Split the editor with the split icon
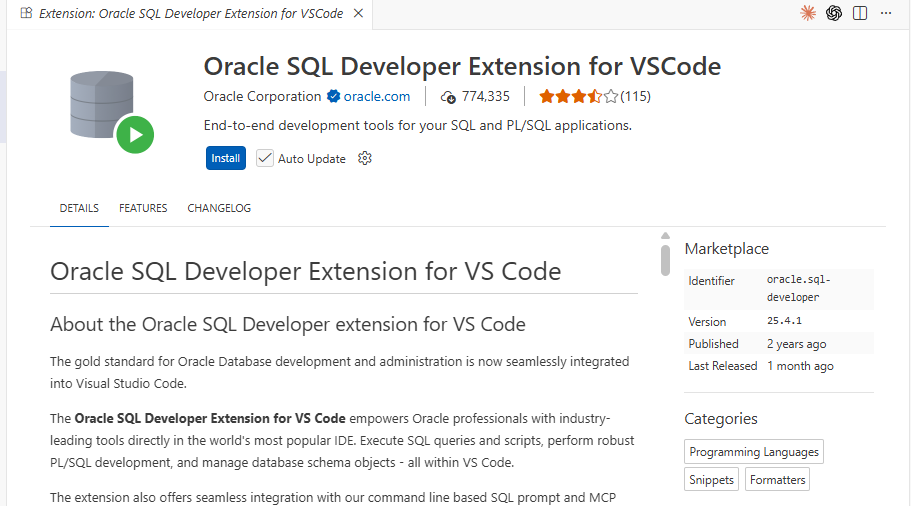The width and height of the screenshot is (911, 506). tap(860, 13)
